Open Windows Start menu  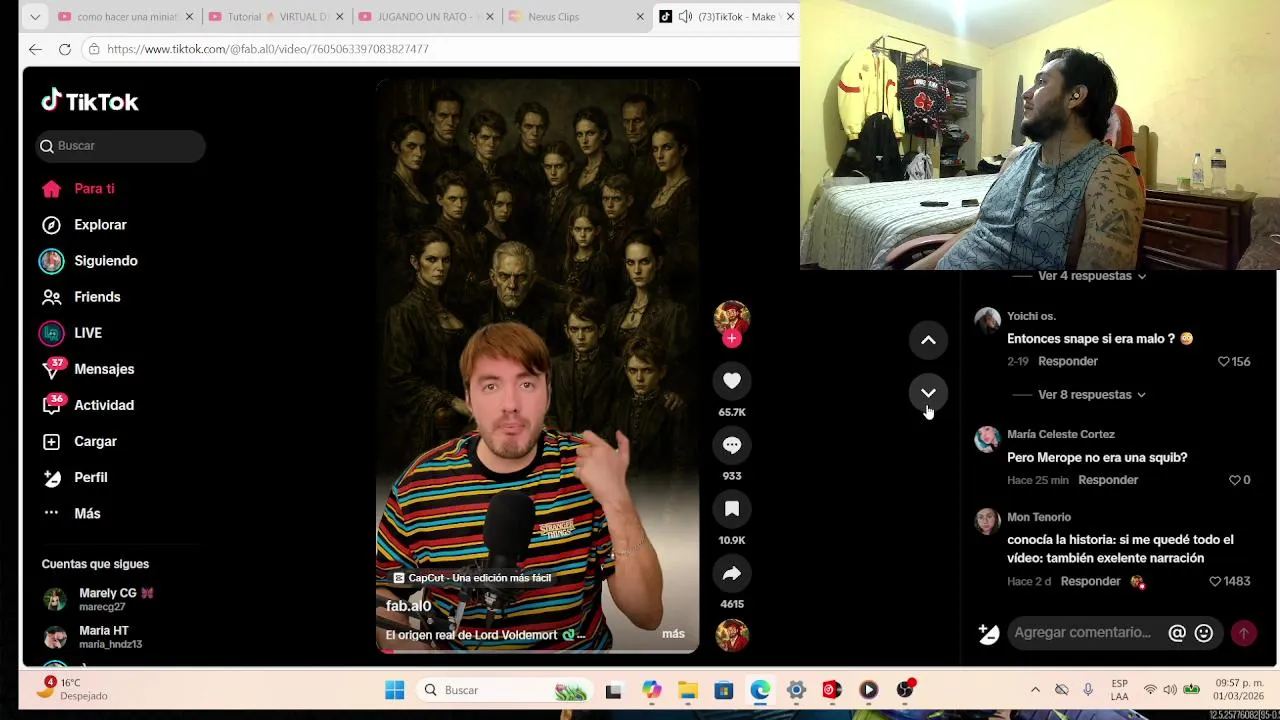(395, 690)
